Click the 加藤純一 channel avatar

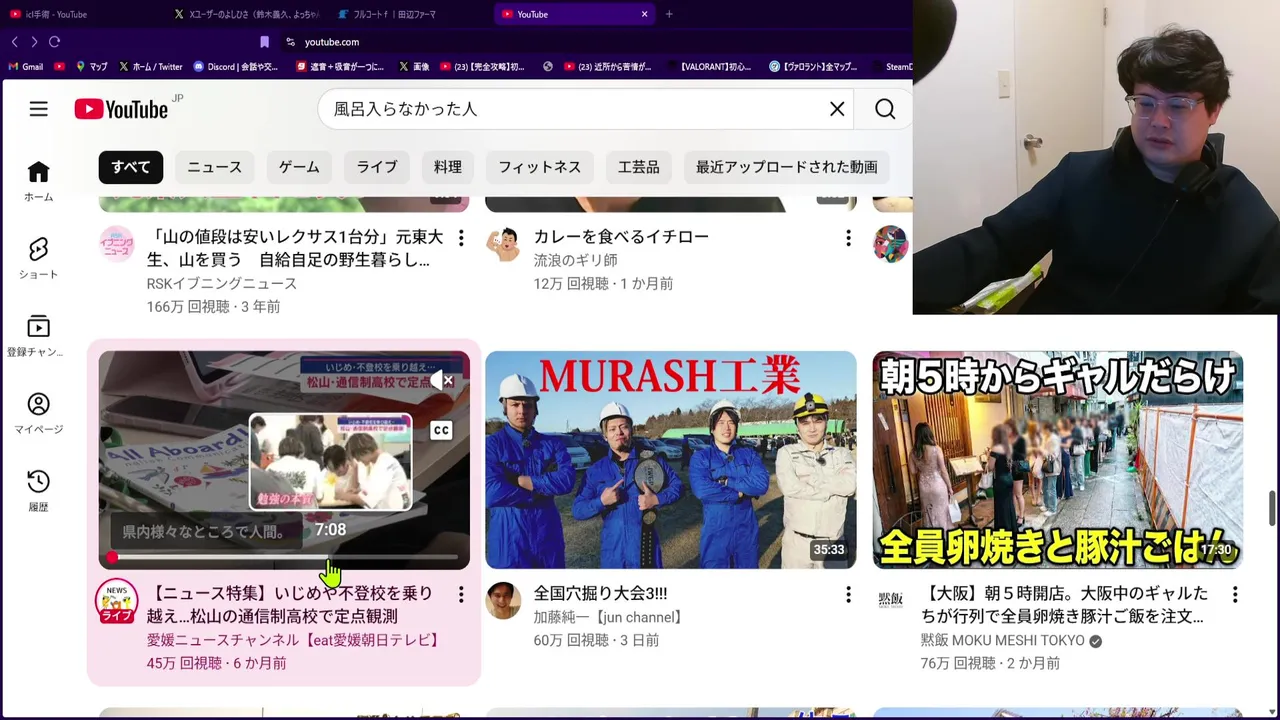503,601
